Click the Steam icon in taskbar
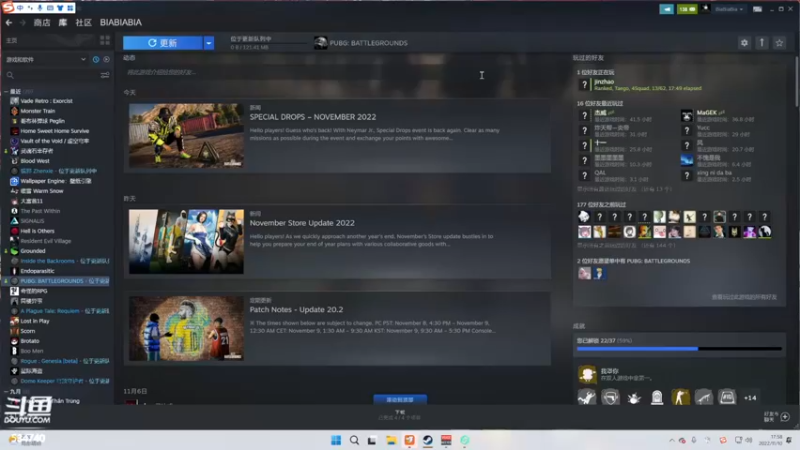This screenshot has width=800, height=450. pos(428,440)
